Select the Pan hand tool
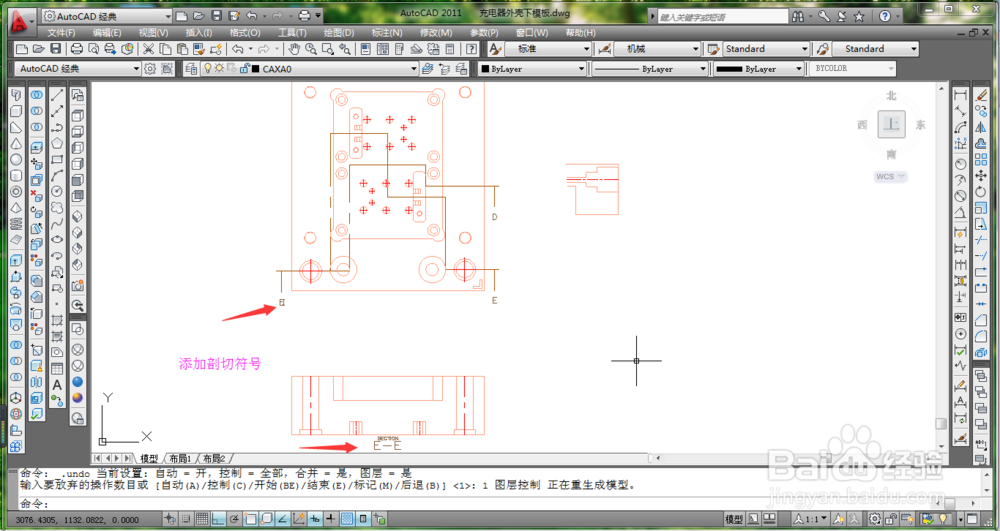 coord(294,49)
